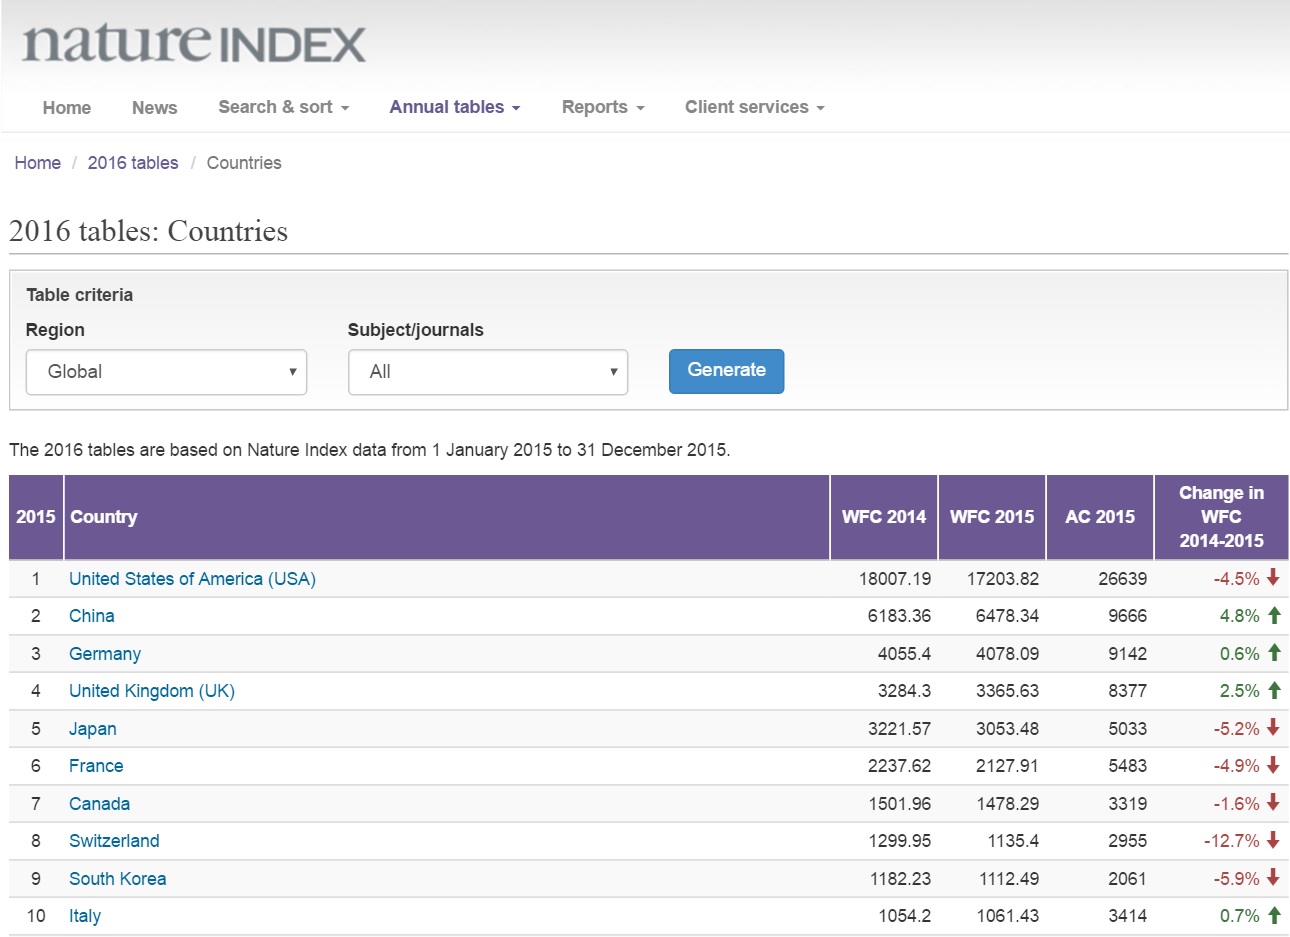Click the 2016 tables: Countries heading
The height and width of the screenshot is (937, 1290).
[x=149, y=231]
